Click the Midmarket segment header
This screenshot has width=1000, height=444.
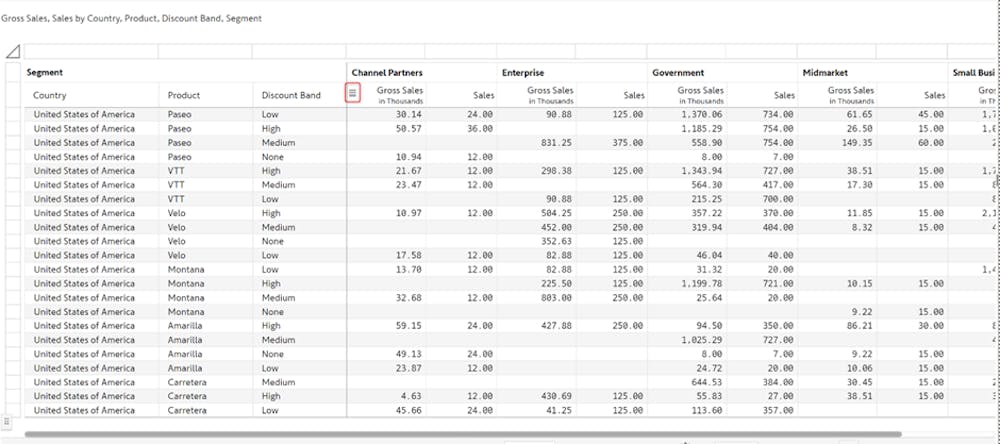(x=824, y=73)
